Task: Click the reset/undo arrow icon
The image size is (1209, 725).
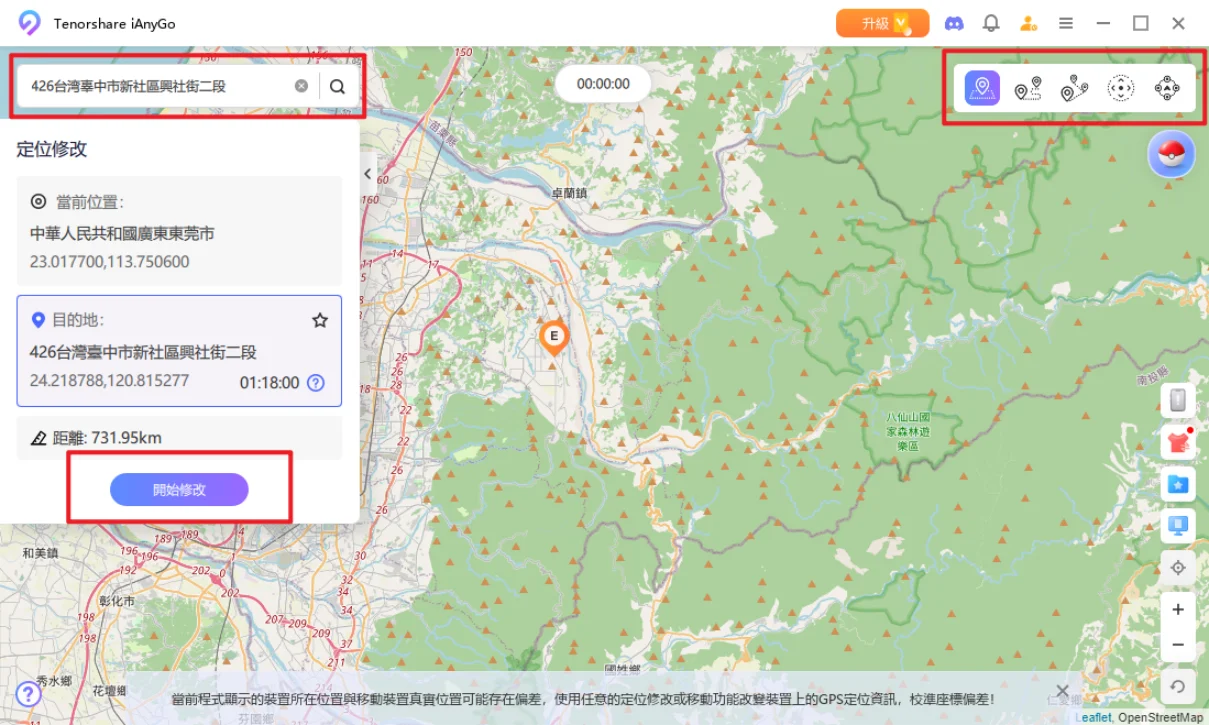Action: pos(1178,686)
